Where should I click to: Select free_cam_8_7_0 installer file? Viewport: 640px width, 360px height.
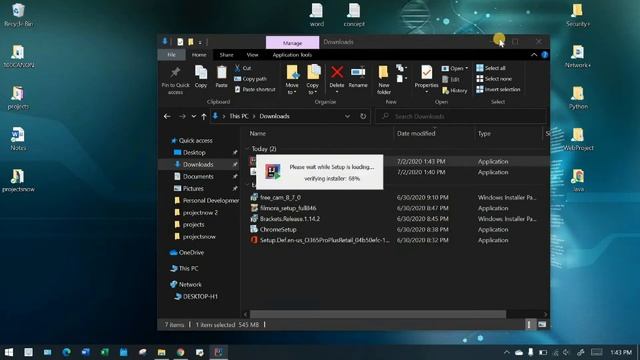(280, 198)
